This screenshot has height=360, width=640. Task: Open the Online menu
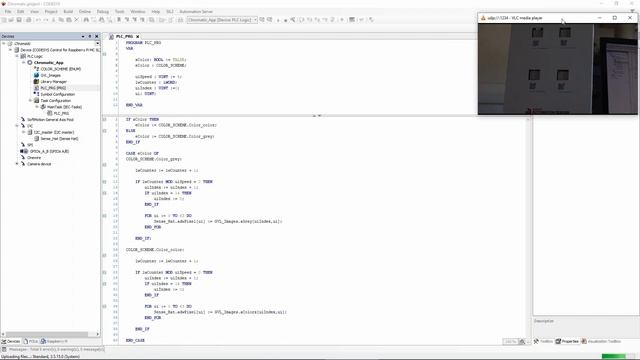click(85, 11)
